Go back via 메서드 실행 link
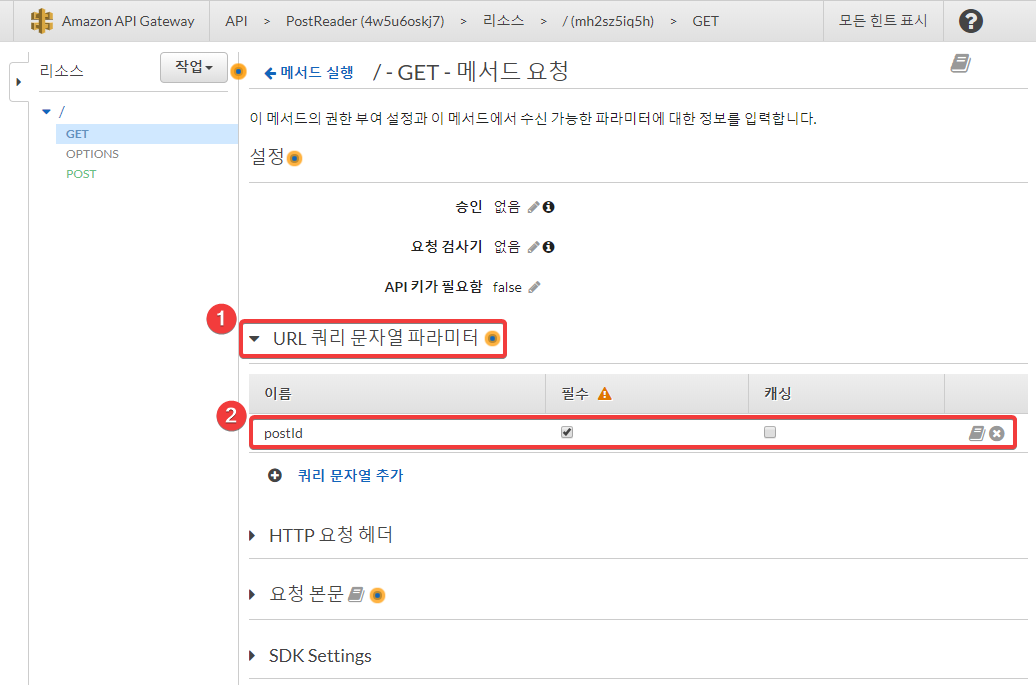The width and height of the screenshot is (1036, 685). pos(309,73)
